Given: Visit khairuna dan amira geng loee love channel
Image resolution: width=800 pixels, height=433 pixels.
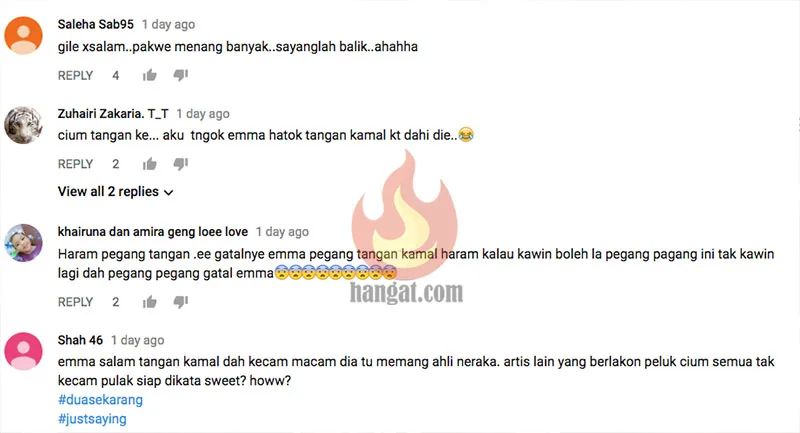Looking at the screenshot, I should coord(153,232).
